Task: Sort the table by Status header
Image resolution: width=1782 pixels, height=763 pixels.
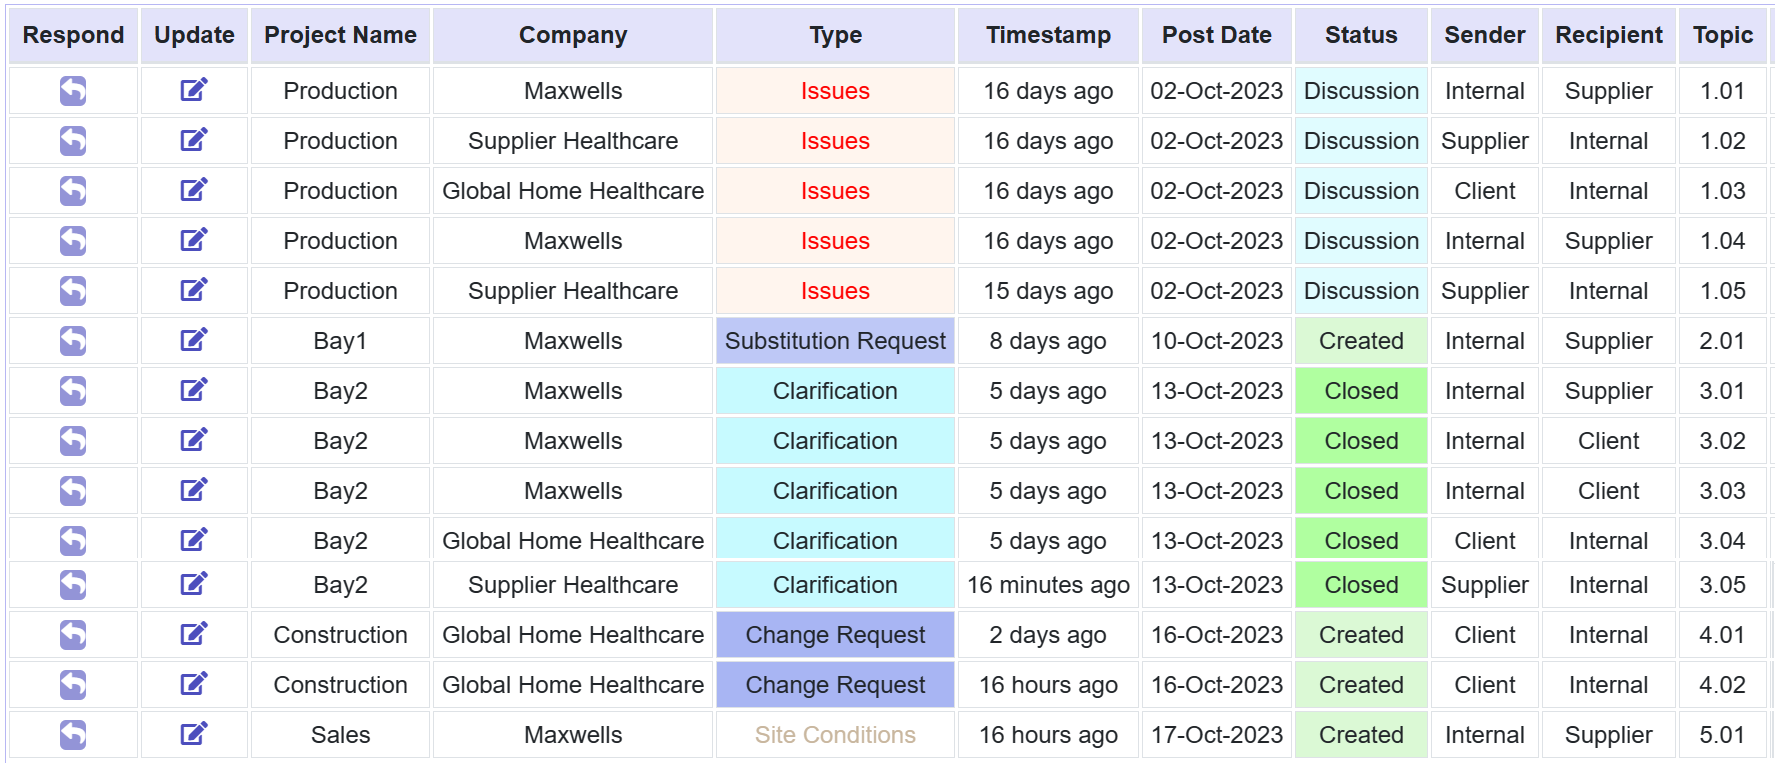Action: (x=1361, y=35)
